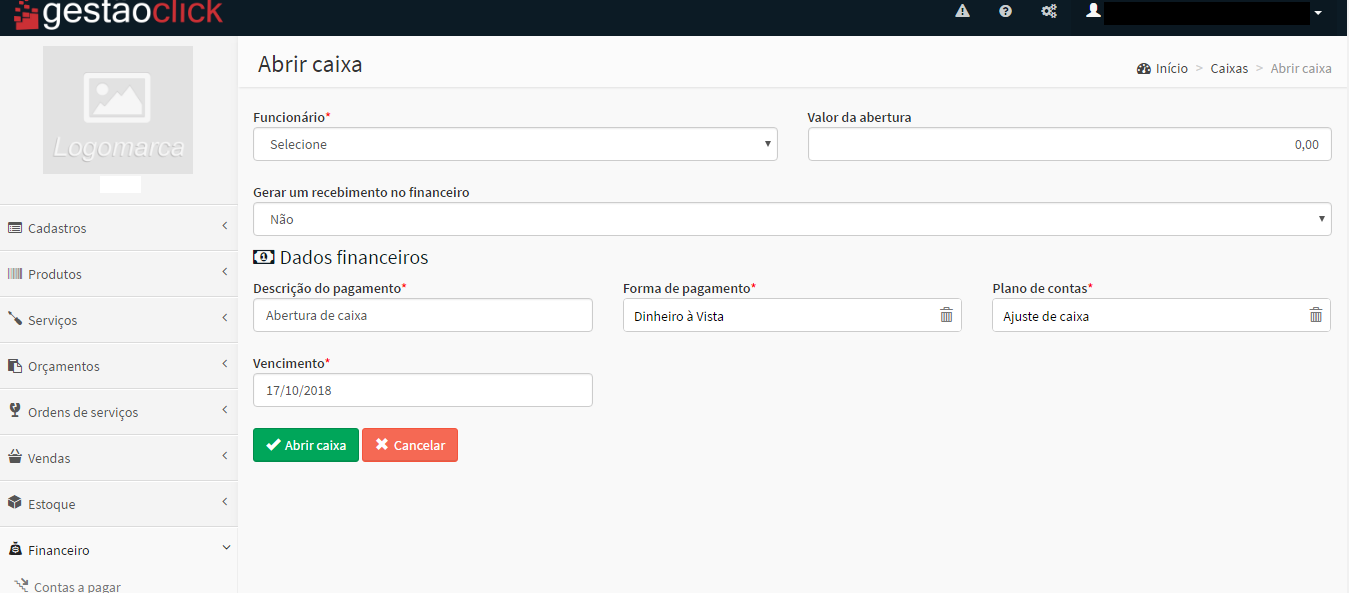Click the Abrir caixa page heading
The image size is (1349, 593).
pos(310,64)
